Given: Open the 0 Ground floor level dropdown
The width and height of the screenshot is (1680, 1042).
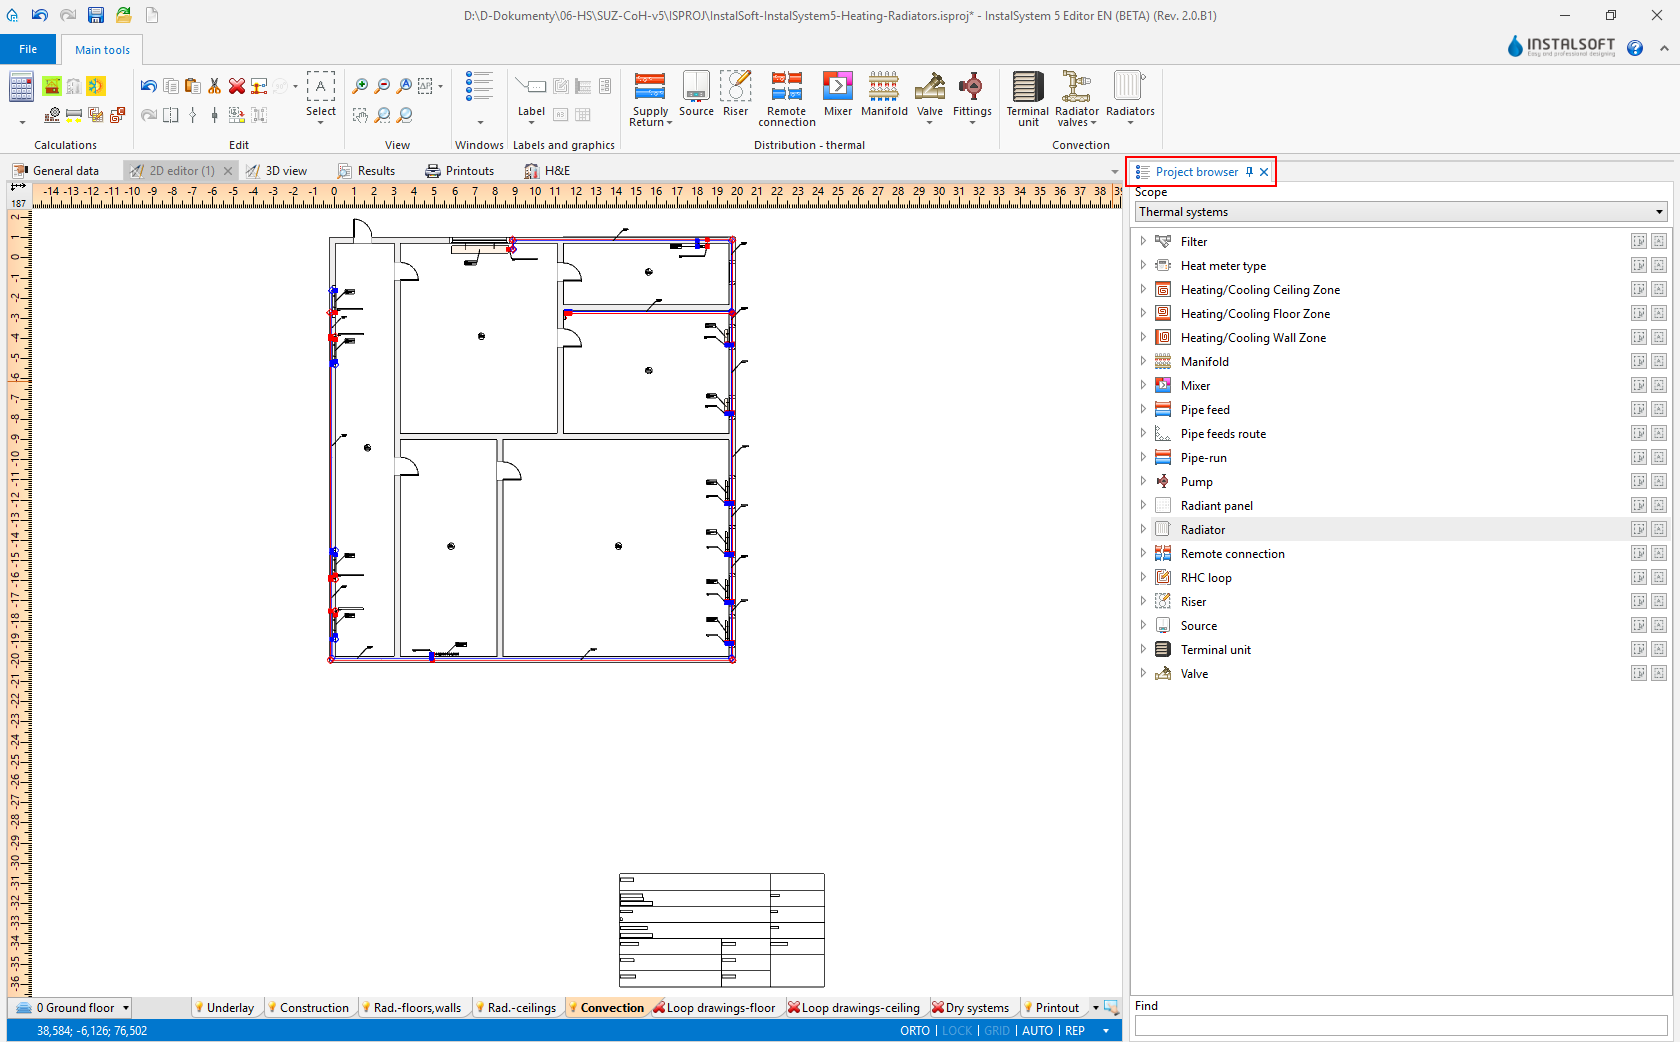Looking at the screenshot, I should point(125,1008).
